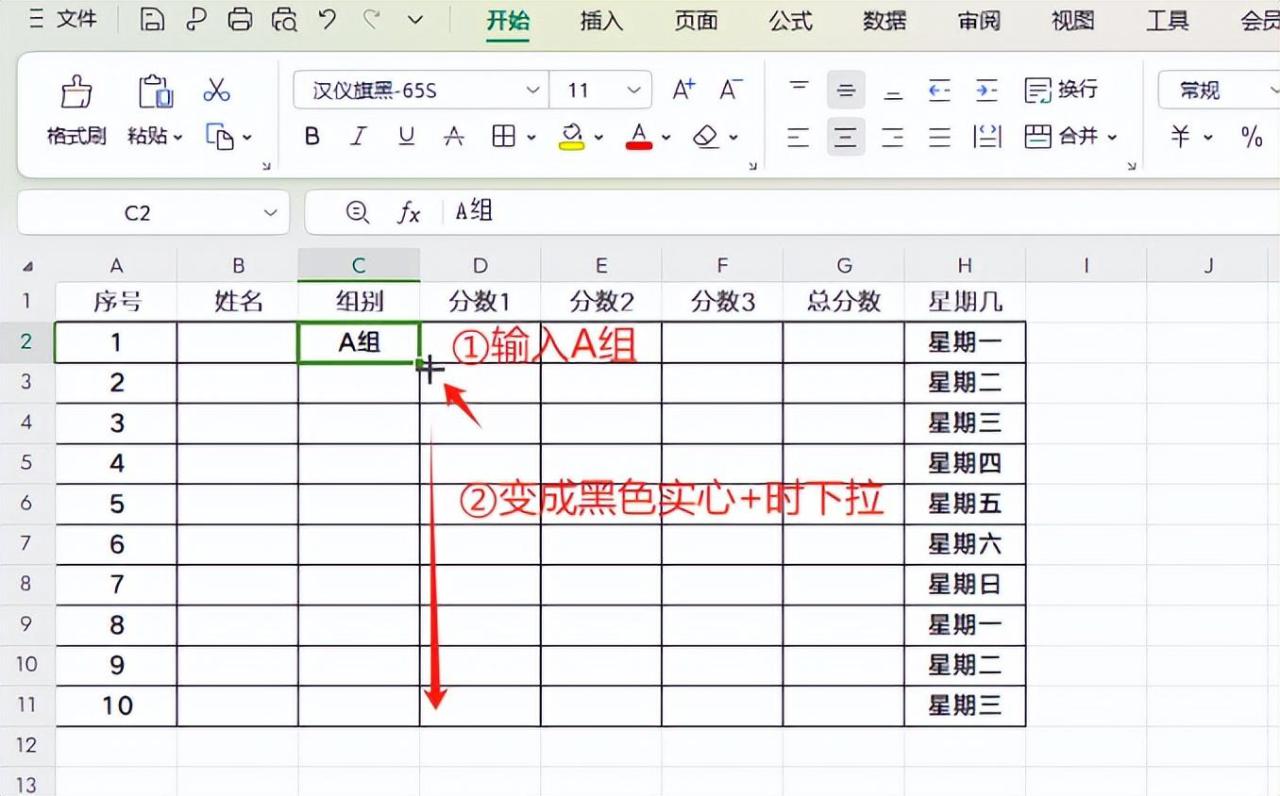The width and height of the screenshot is (1280, 796).
Task: Open the font color dropdown arrow
Action: pos(667,137)
